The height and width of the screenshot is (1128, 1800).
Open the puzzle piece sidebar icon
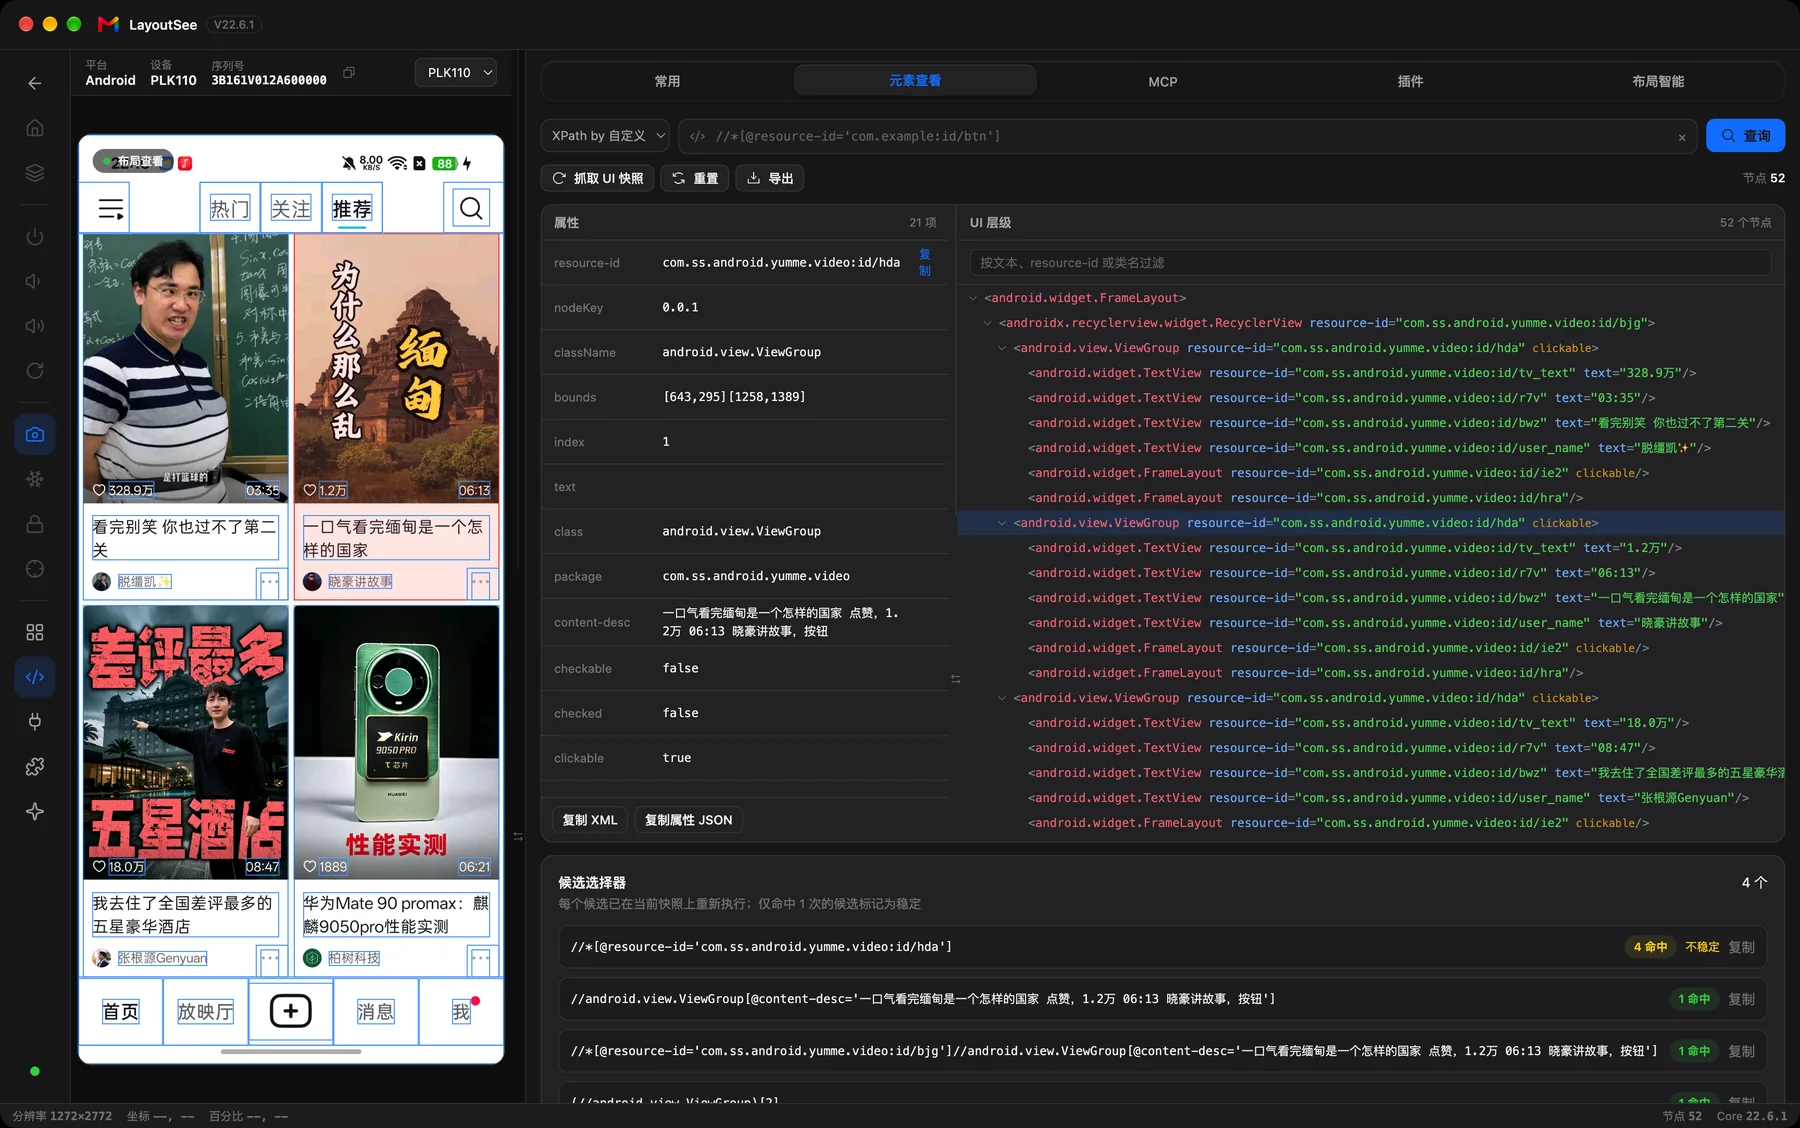coord(35,767)
